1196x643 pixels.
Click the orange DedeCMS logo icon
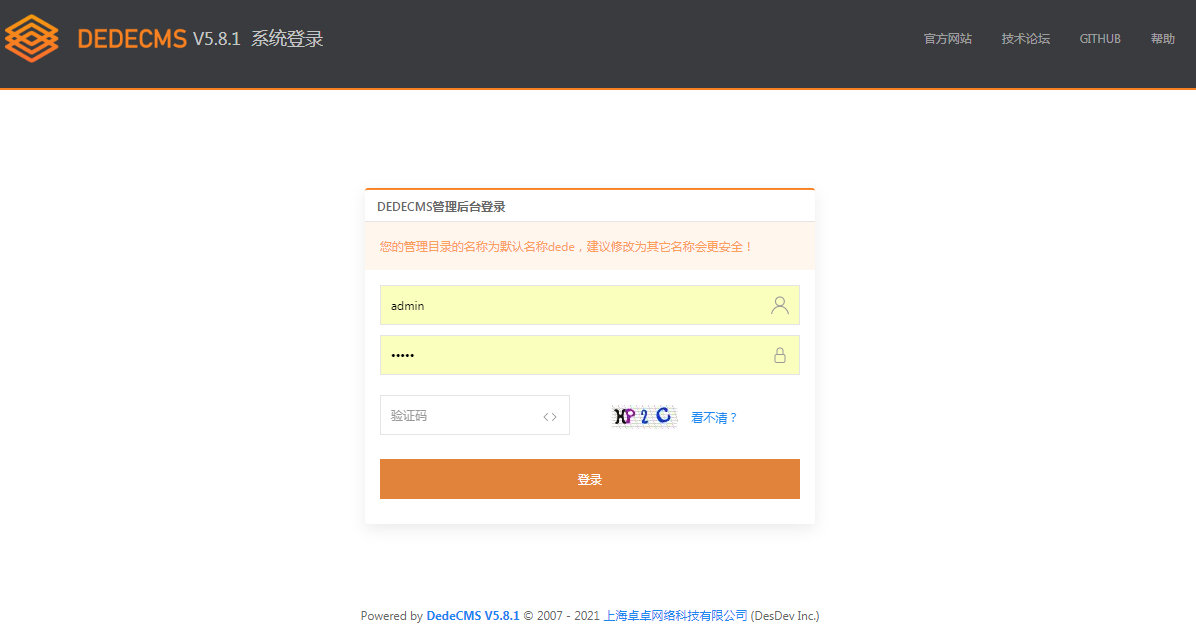31,39
